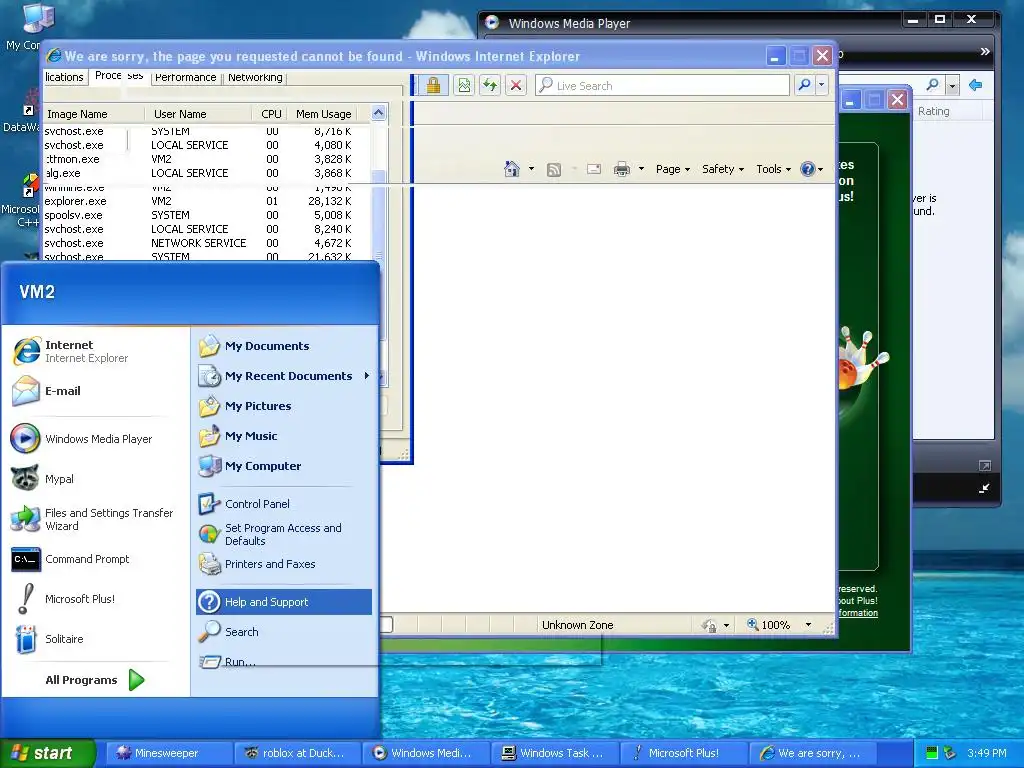
Task: Print the page using the IE printer icon
Action: (x=622, y=170)
